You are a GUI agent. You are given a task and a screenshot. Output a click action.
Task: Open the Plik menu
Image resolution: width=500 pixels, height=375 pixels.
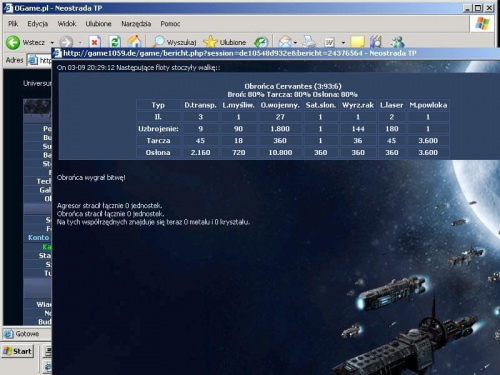13,24
